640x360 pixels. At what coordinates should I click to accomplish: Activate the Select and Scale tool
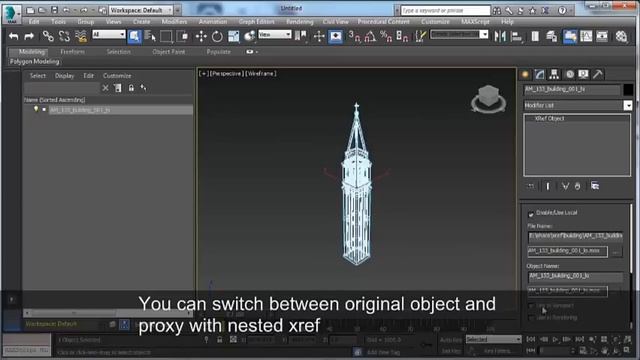click(x=233, y=36)
